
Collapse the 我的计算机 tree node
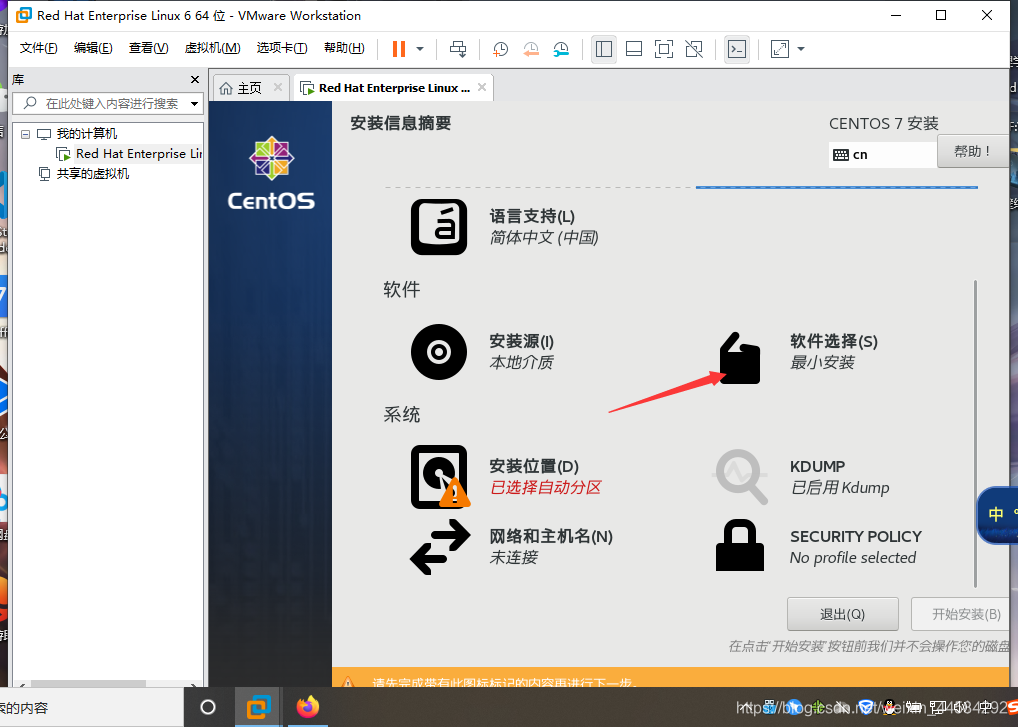[x=25, y=134]
